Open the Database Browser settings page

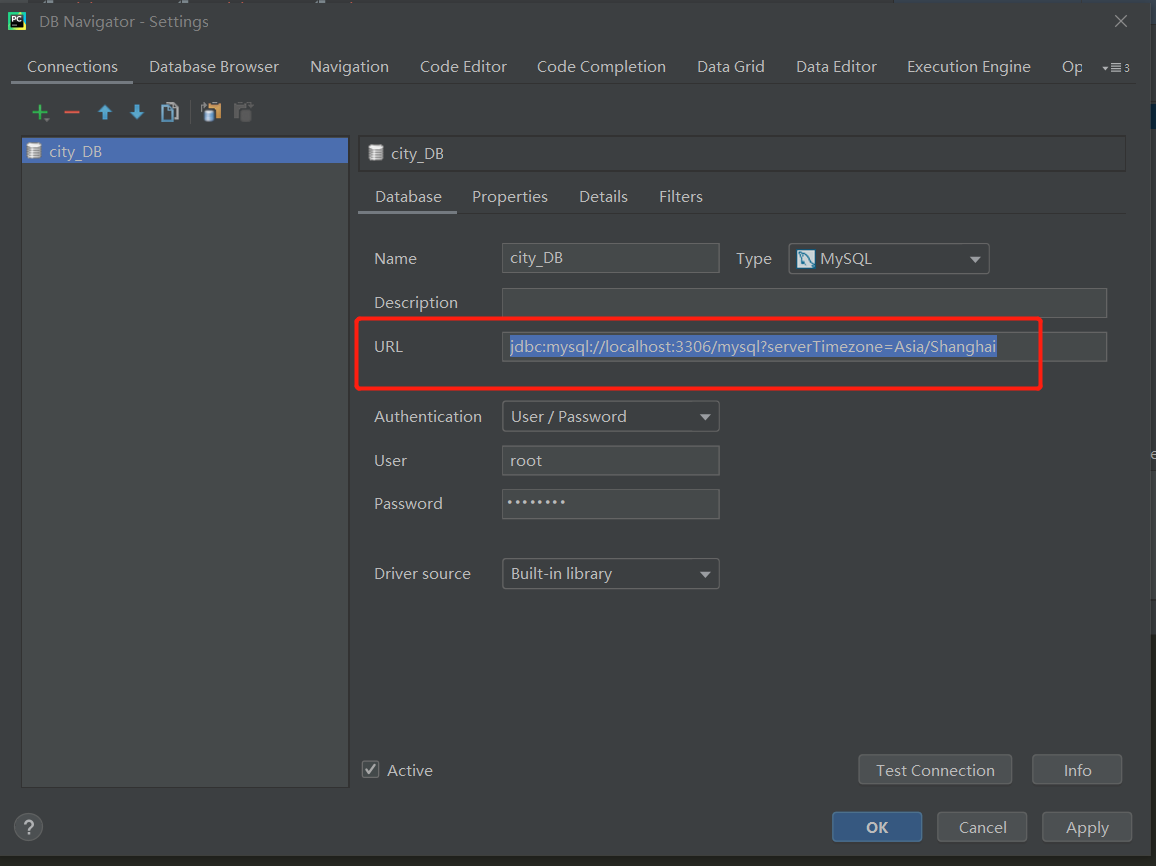pyautogui.click(x=213, y=66)
